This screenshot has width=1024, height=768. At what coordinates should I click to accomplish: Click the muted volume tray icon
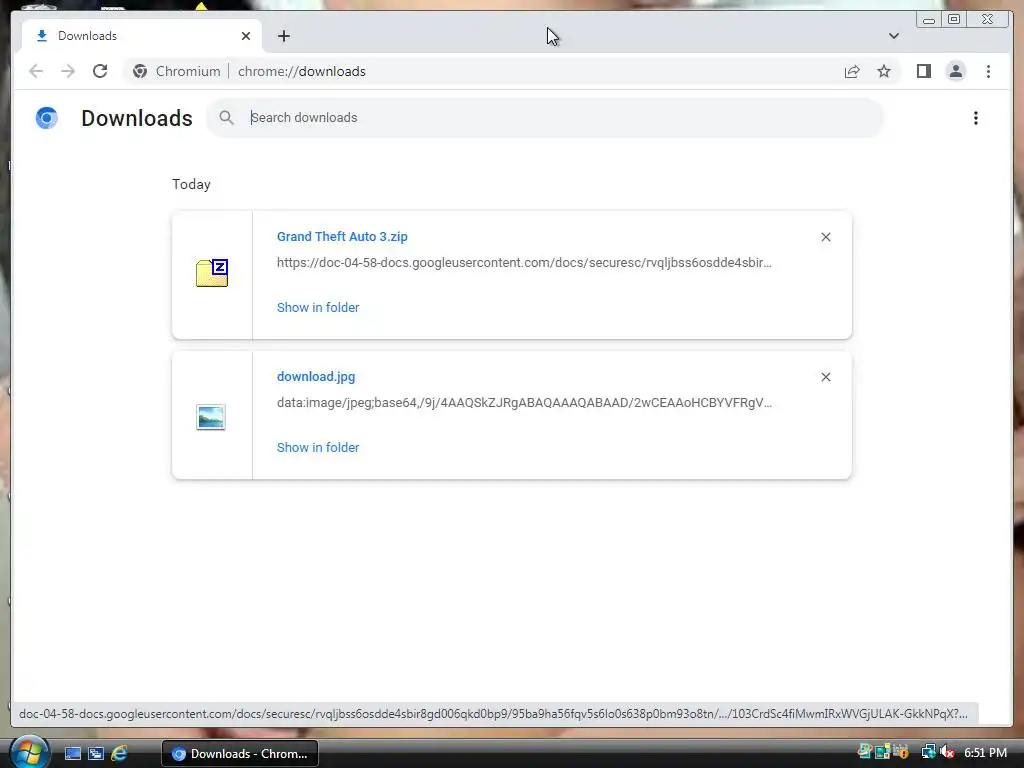click(948, 752)
